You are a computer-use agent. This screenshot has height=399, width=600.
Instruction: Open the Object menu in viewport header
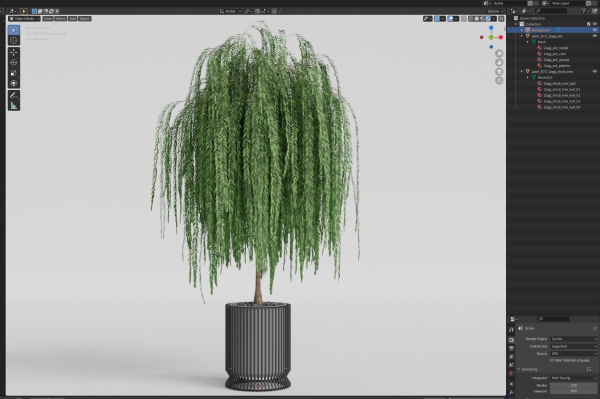tap(85, 19)
